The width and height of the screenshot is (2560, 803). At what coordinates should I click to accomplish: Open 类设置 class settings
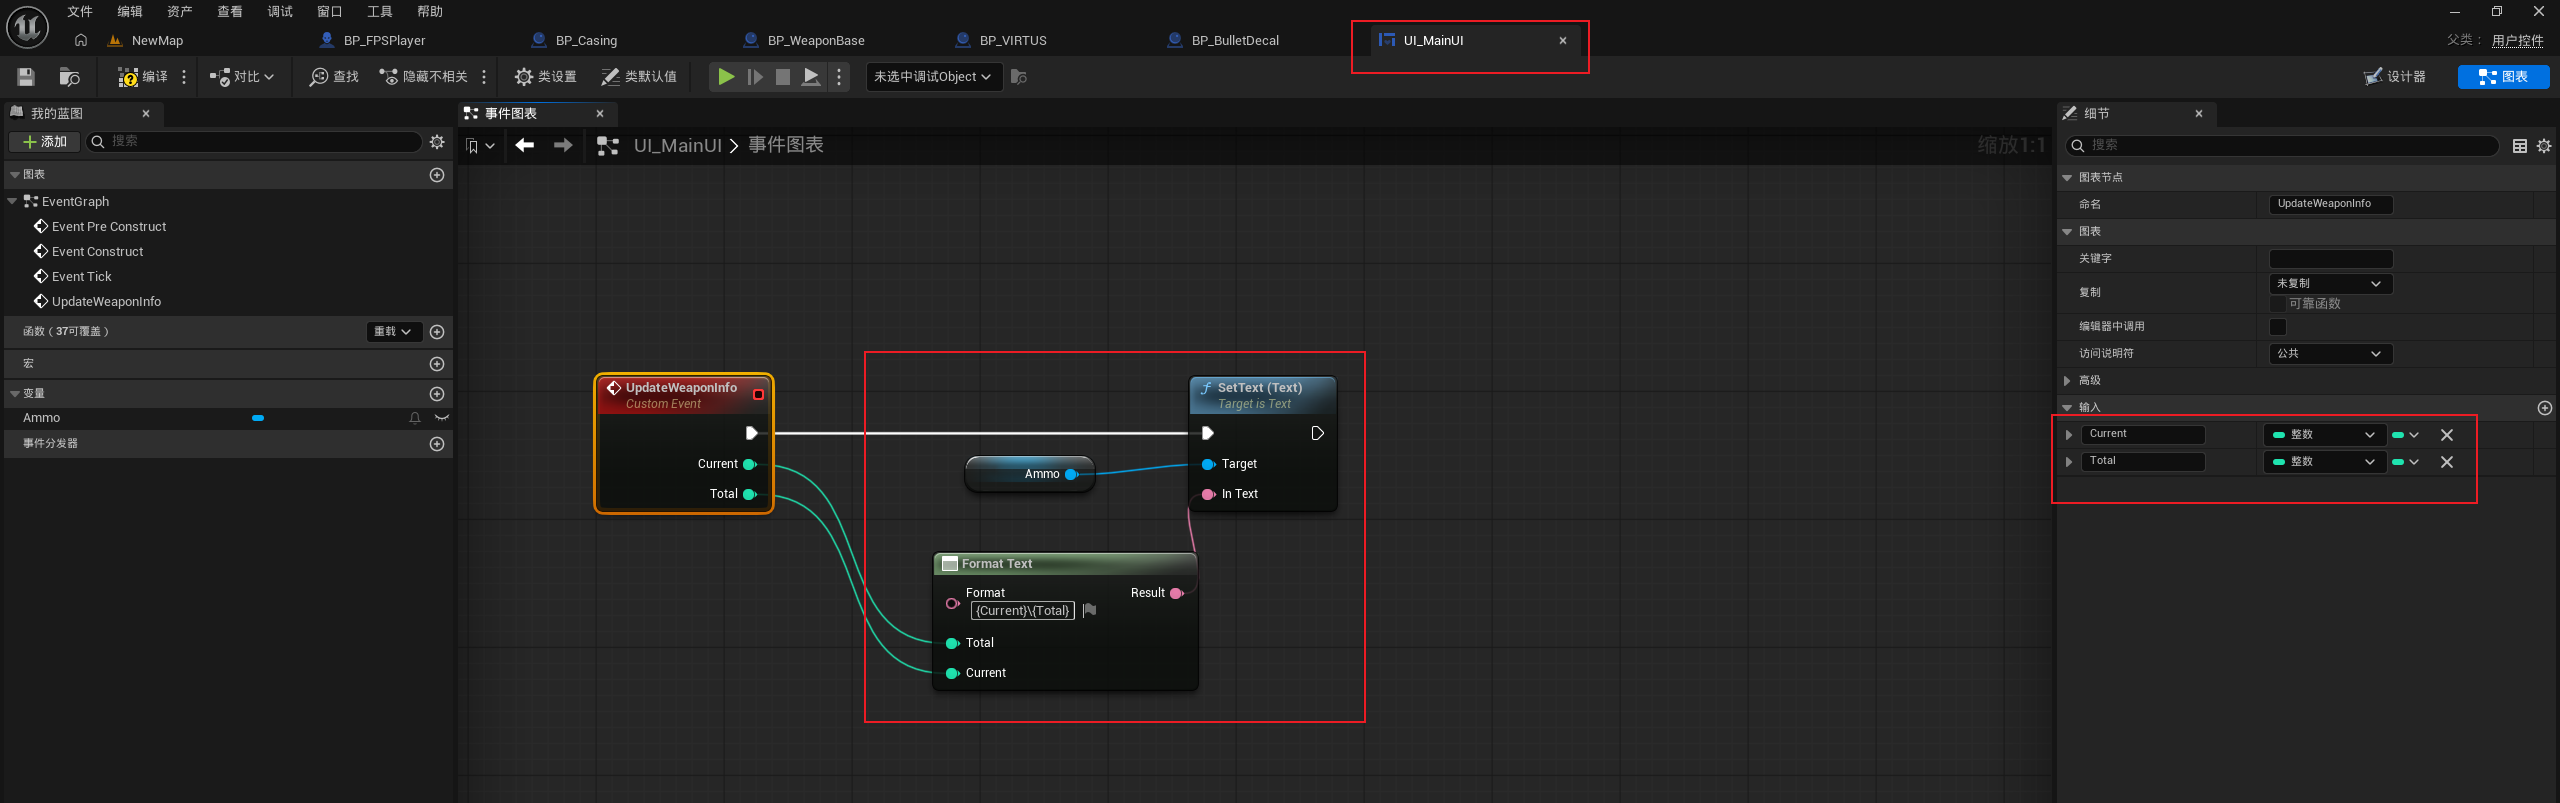click(545, 77)
